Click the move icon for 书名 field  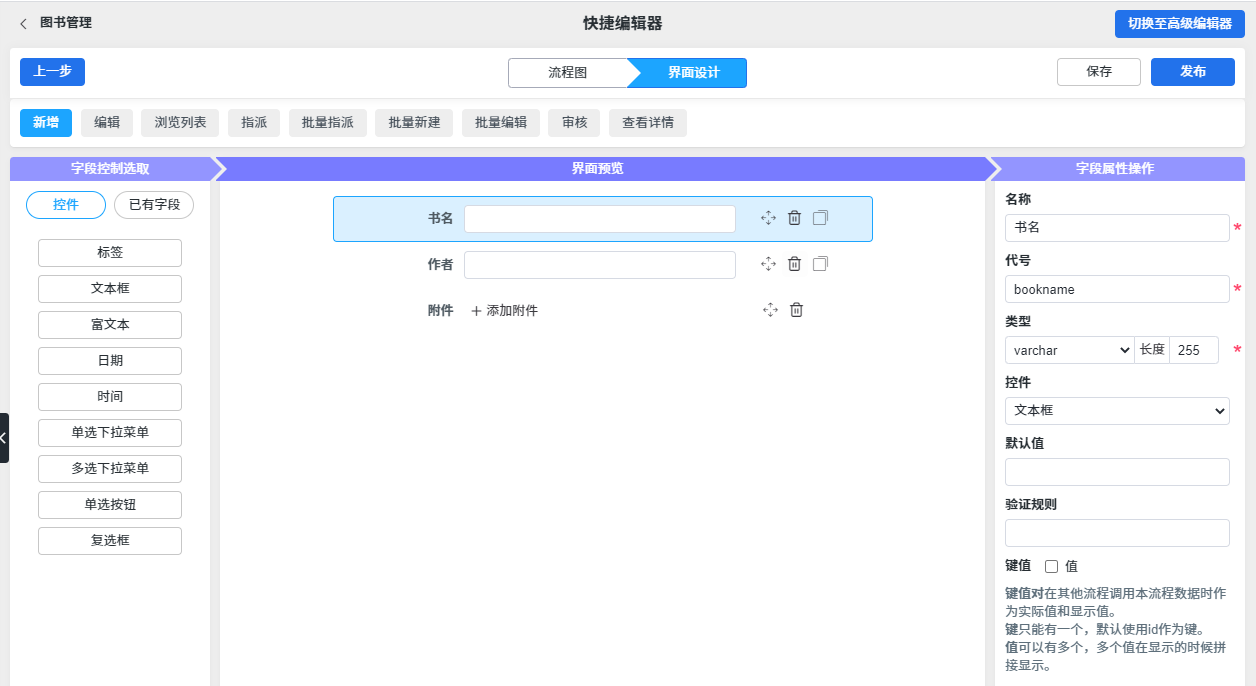(768, 218)
